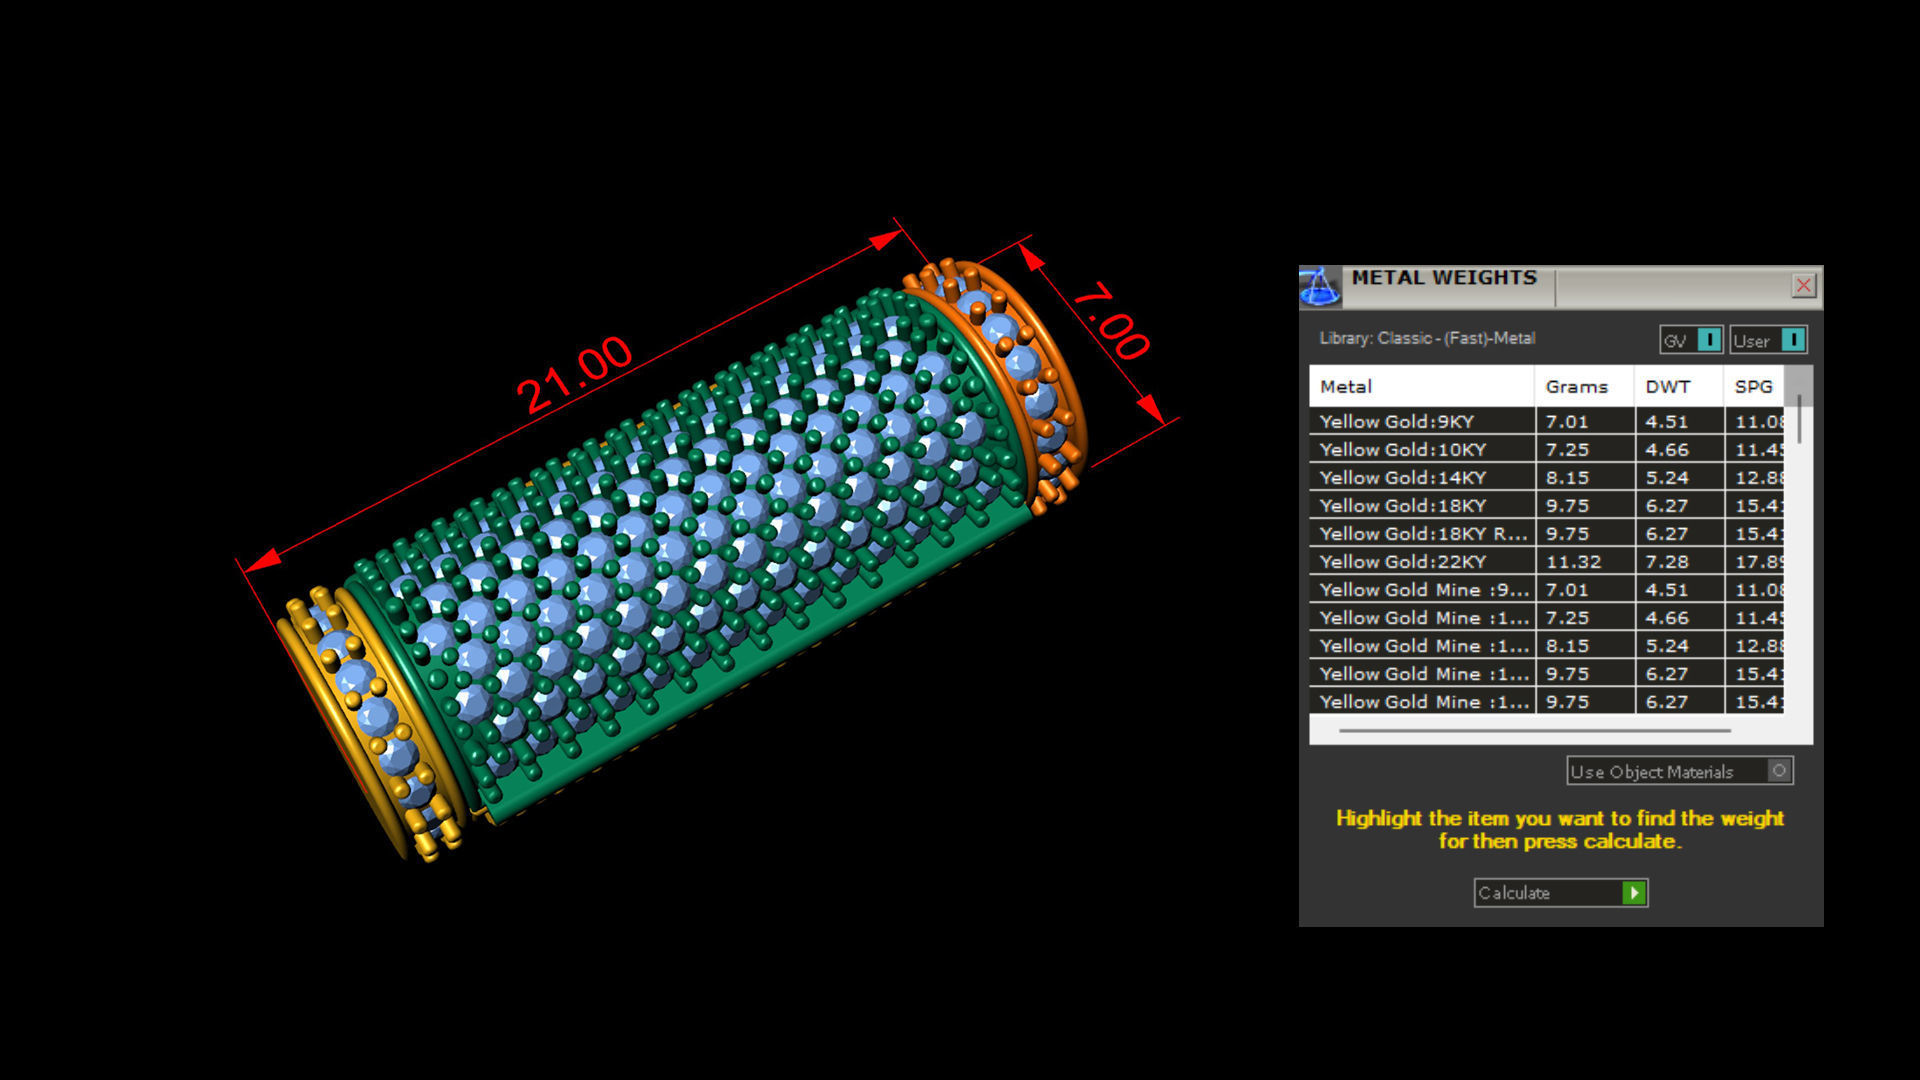Click the horizontal scrollbar below the table
Image resolution: width=1920 pixels, height=1080 pixels.
(1534, 731)
